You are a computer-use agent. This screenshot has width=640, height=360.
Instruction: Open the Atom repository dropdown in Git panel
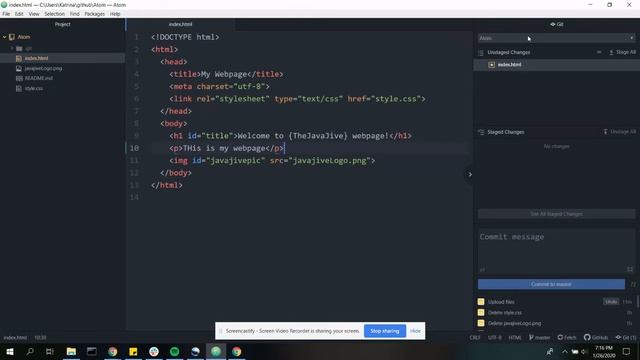(x=557, y=38)
